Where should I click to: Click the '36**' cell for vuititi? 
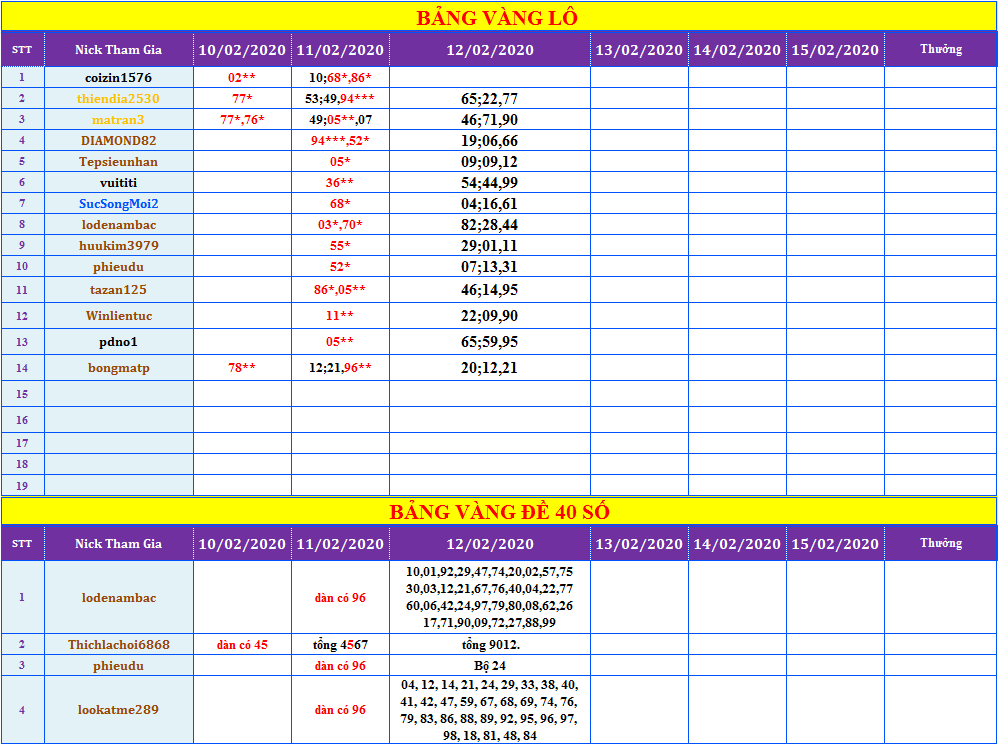340,182
